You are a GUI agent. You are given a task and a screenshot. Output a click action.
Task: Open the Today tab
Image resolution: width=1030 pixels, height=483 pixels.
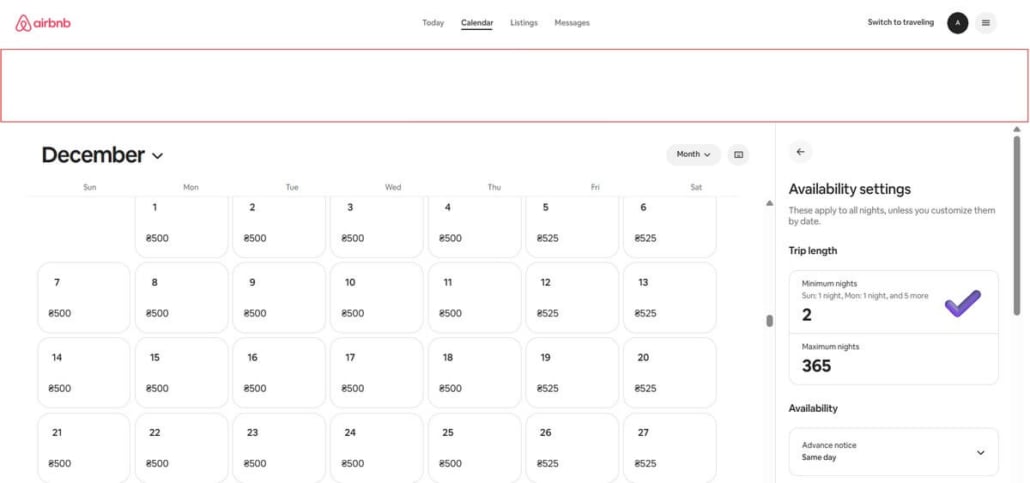[x=433, y=23]
